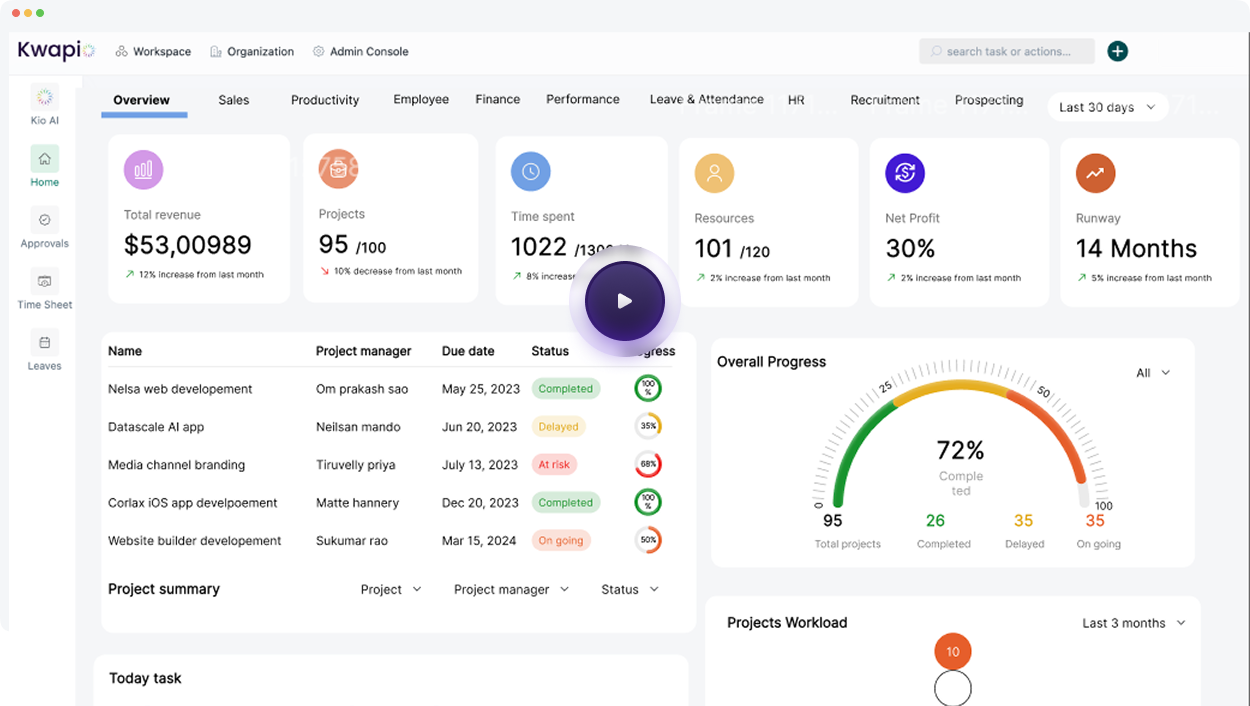Switch to the Sales tab
Image resolution: width=1250 pixels, height=706 pixels.
234,100
